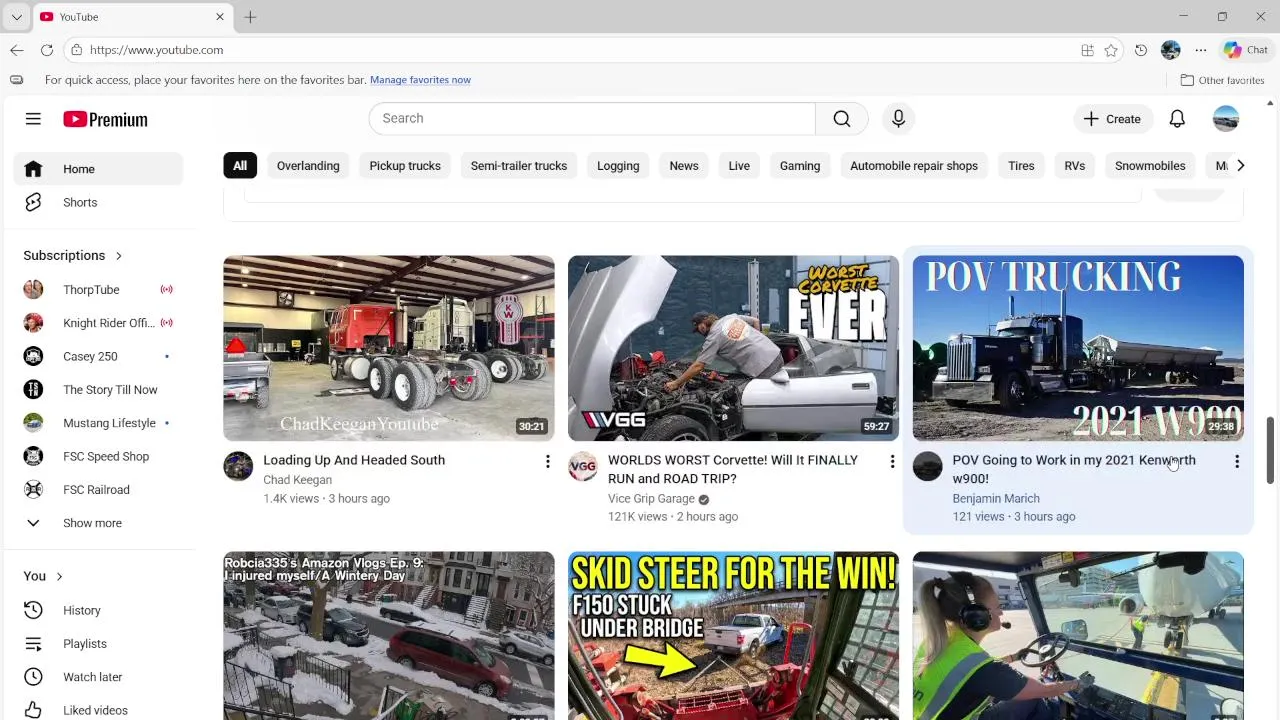Viewport: 1280px width, 720px height.
Task: Open browser tab list dropdown
Action: [16, 17]
